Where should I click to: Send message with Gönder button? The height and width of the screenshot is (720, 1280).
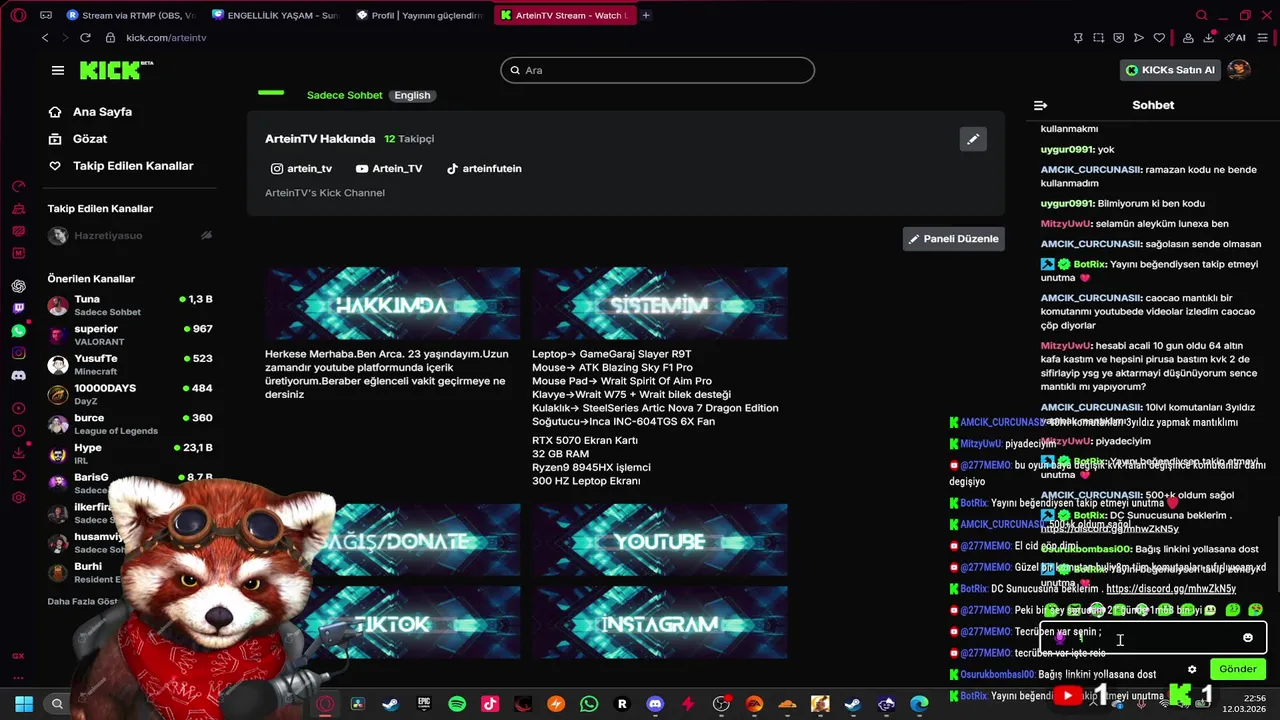point(1237,669)
